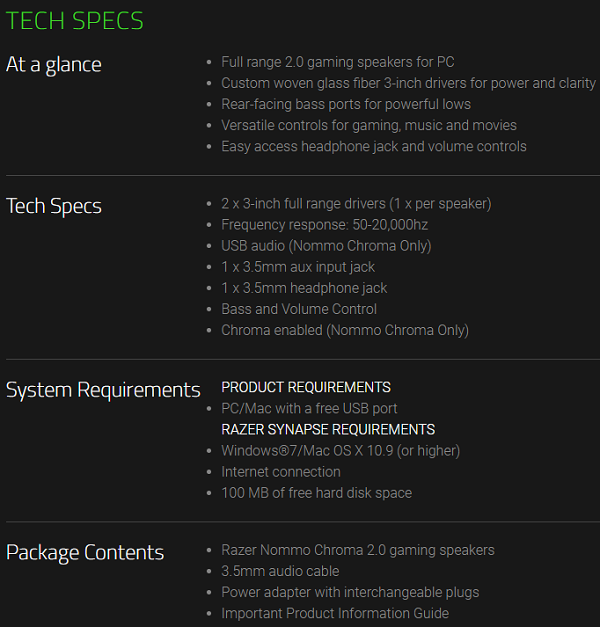Click the 'System Requirements' section title

pos(103,390)
